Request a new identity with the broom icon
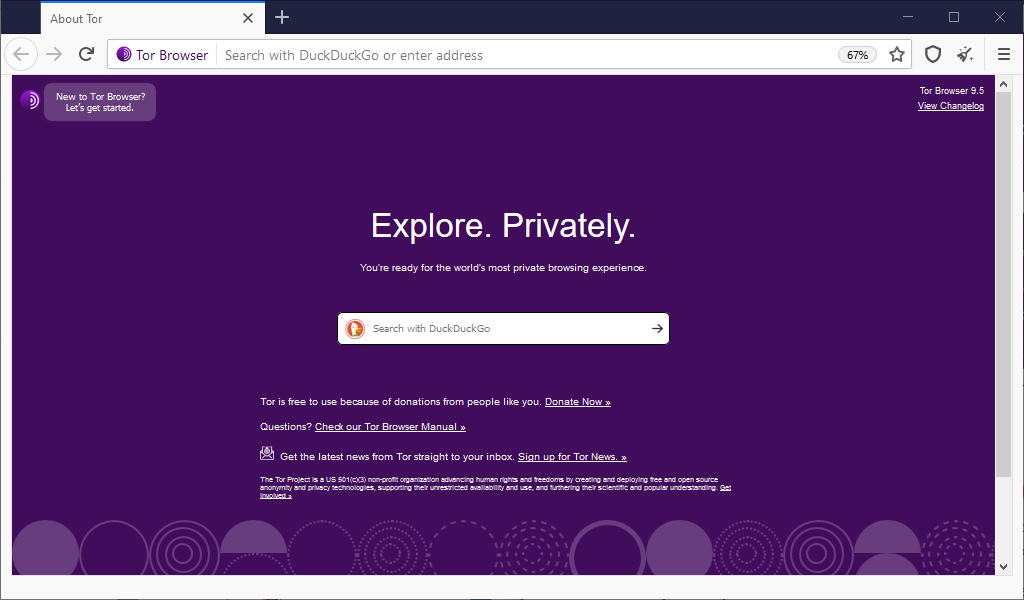Image resolution: width=1024 pixels, height=600 pixels. [965, 54]
